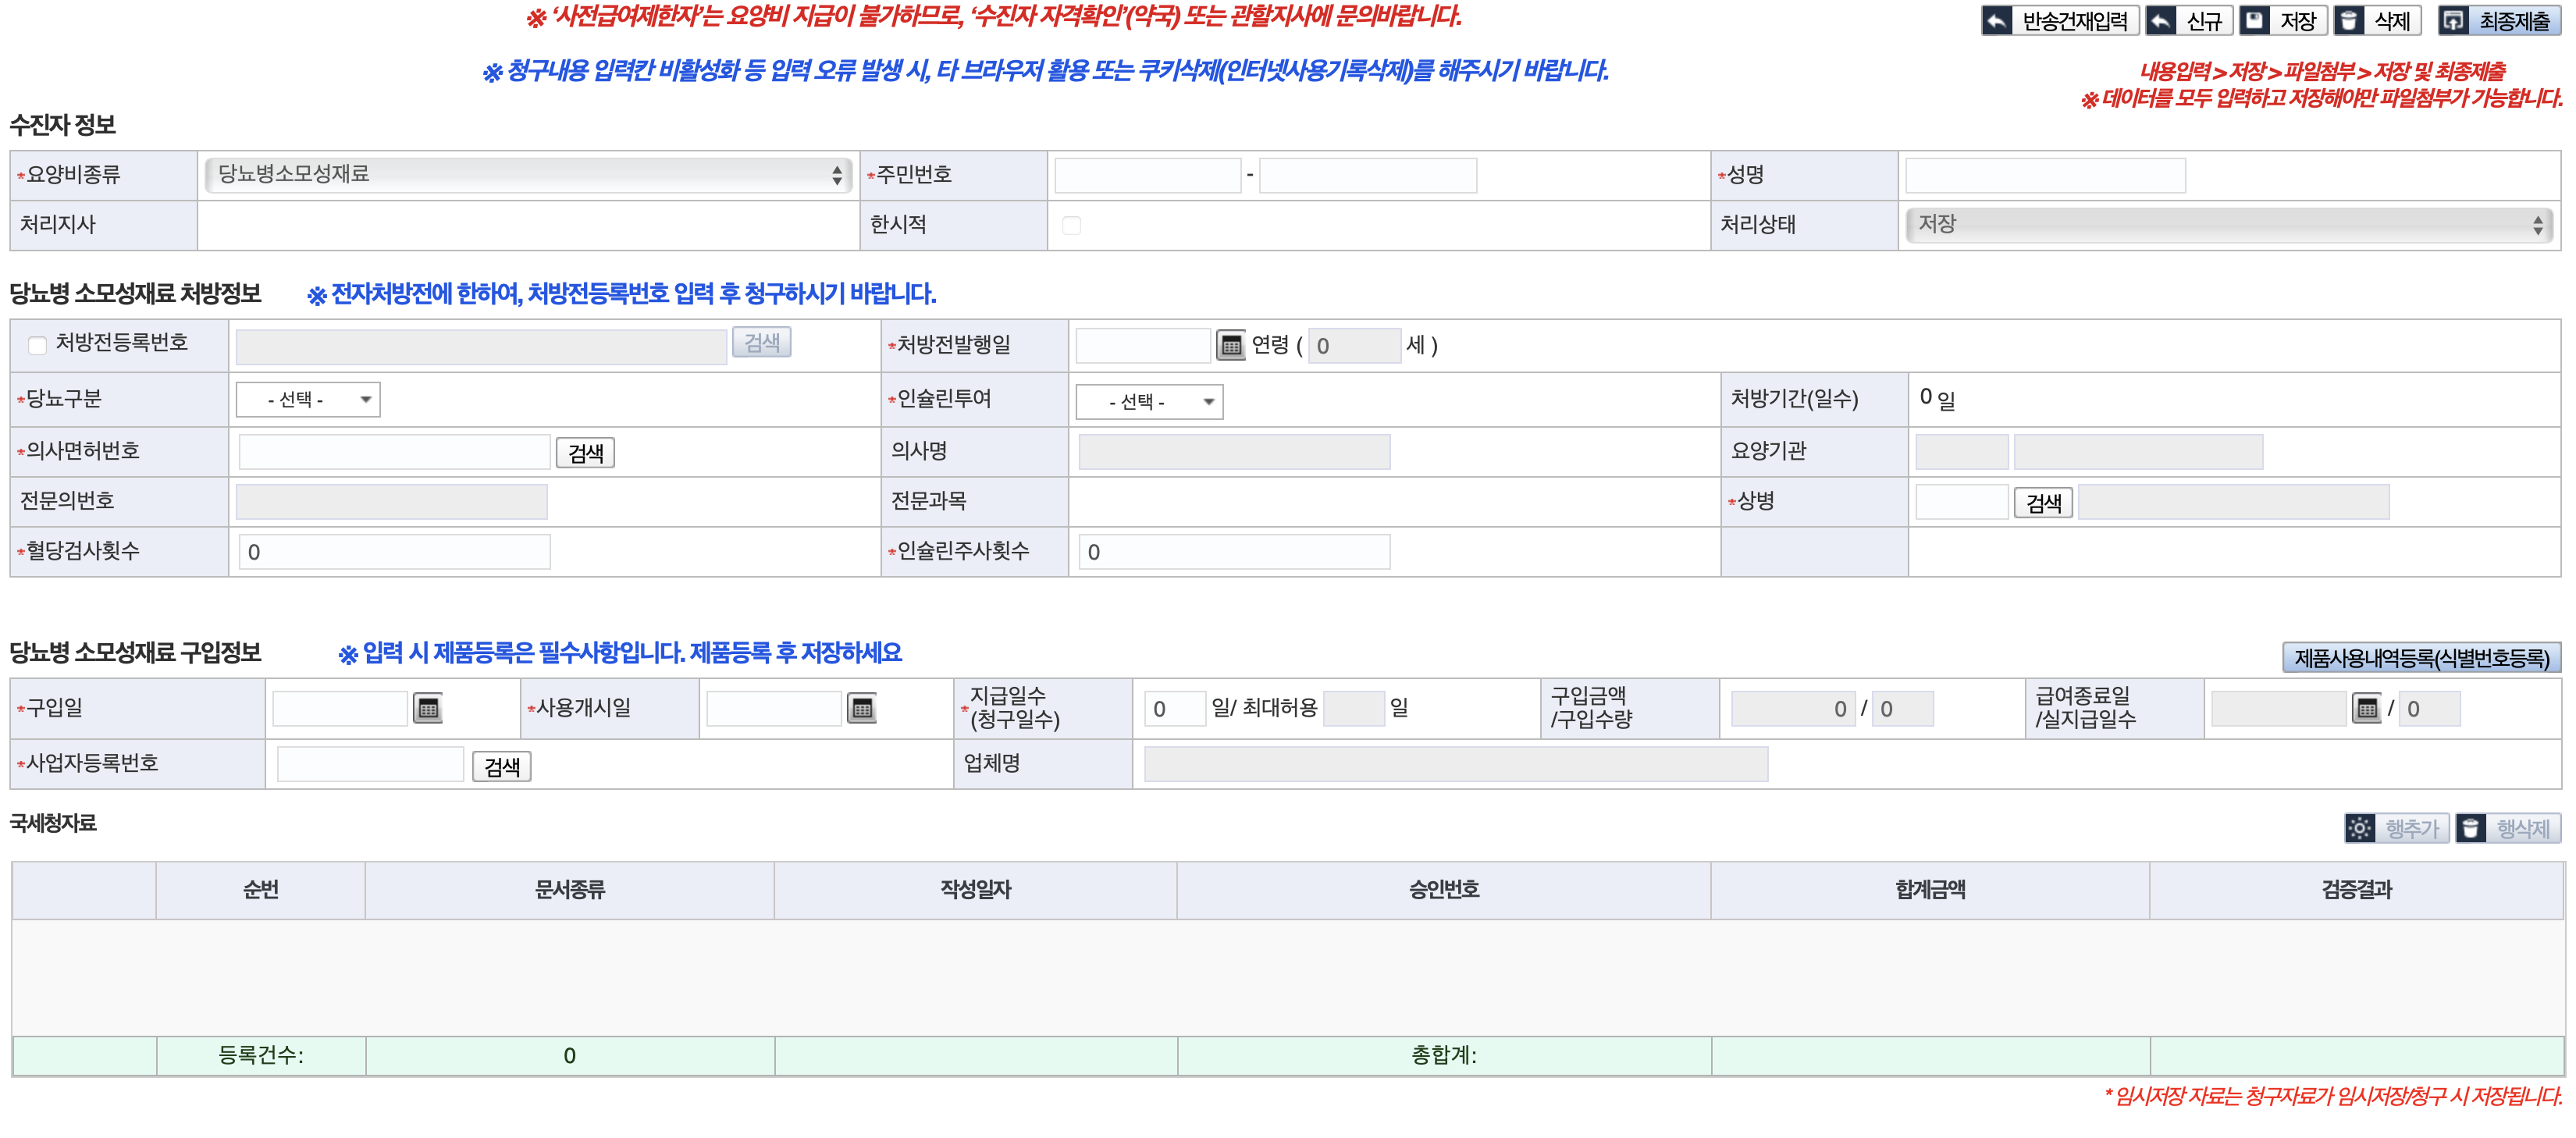The height and width of the screenshot is (1138, 2576).
Task: Open calendar icon for 급여종료일
Action: (2366, 709)
